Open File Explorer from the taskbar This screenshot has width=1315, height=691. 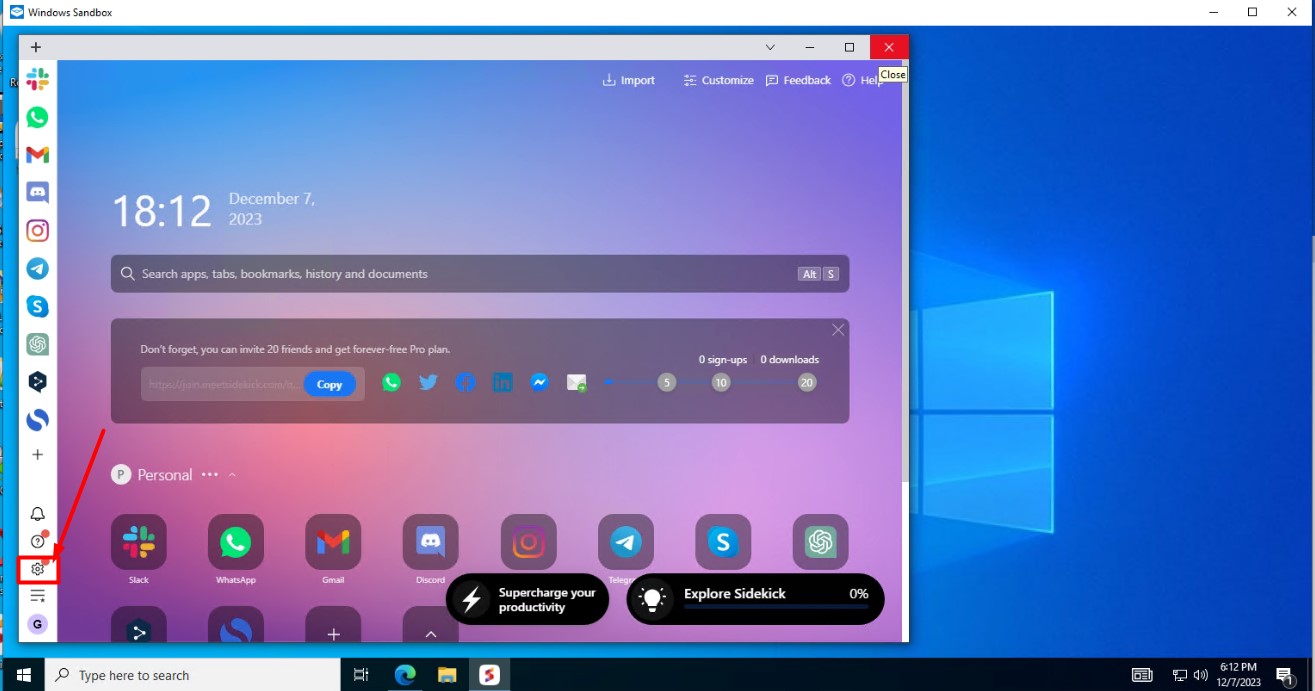(x=447, y=675)
